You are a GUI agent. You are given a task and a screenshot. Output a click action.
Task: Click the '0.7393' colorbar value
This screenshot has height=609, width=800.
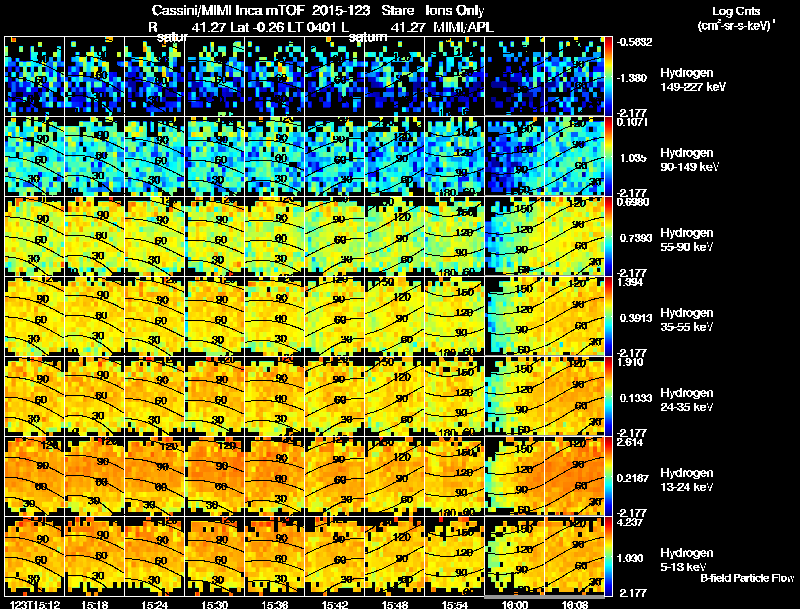coord(636,238)
